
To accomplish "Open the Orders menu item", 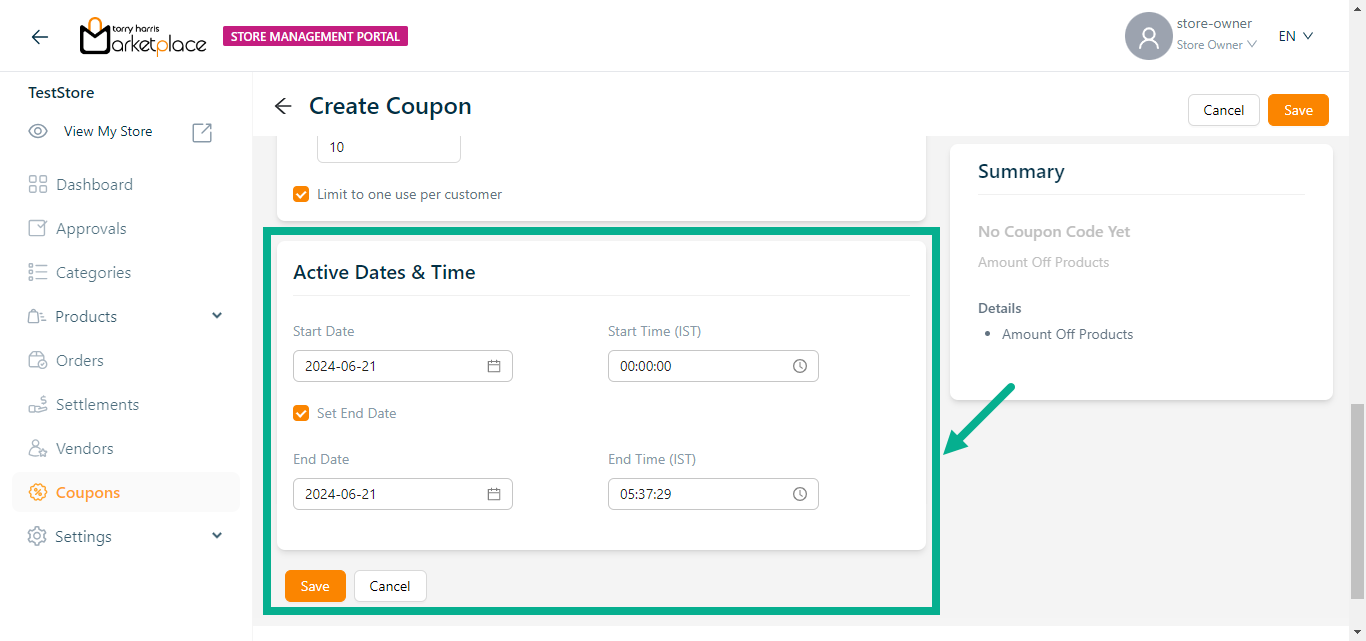I will coord(79,361).
